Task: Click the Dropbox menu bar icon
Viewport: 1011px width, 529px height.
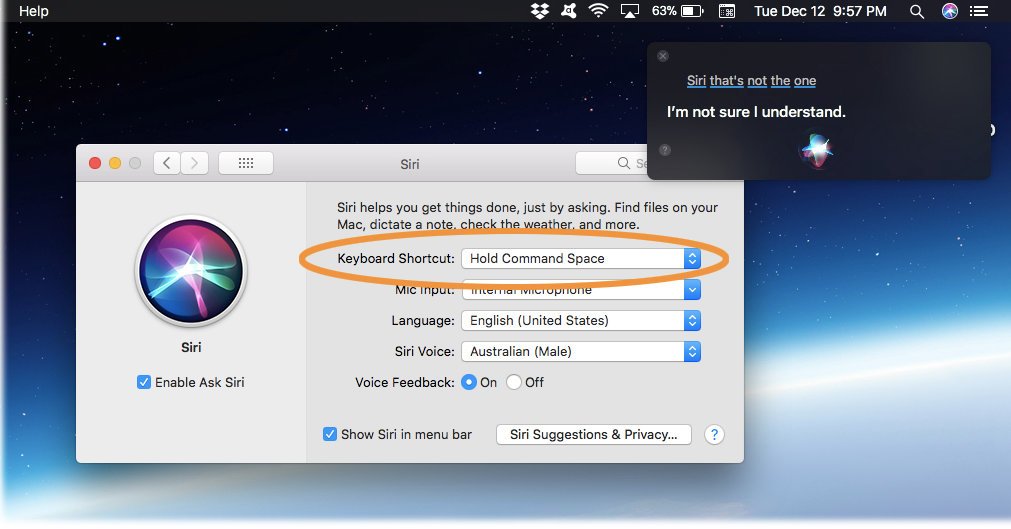Action: [x=540, y=11]
